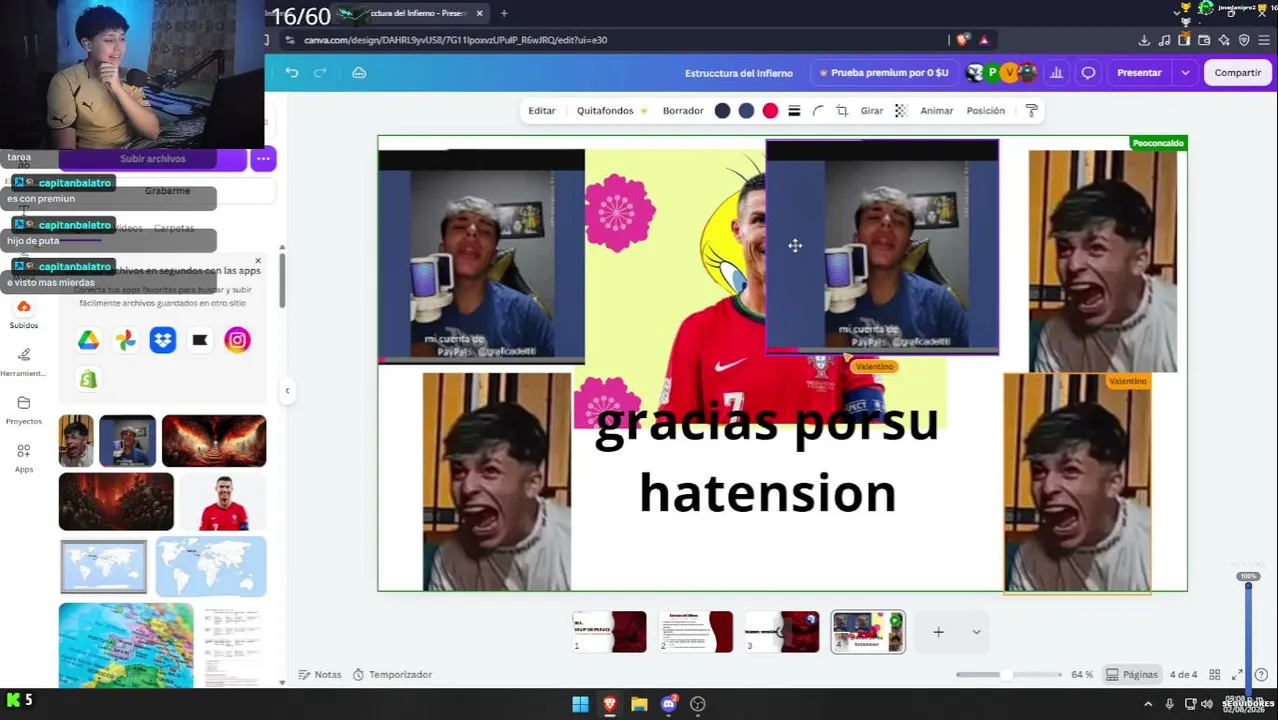The height and width of the screenshot is (720, 1278).
Task: Enter fullscreen presentation view icon
Action: [1238, 675]
